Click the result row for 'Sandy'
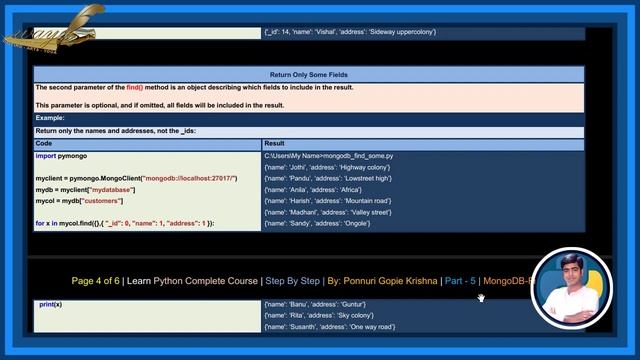The image size is (640, 360). coord(318,223)
